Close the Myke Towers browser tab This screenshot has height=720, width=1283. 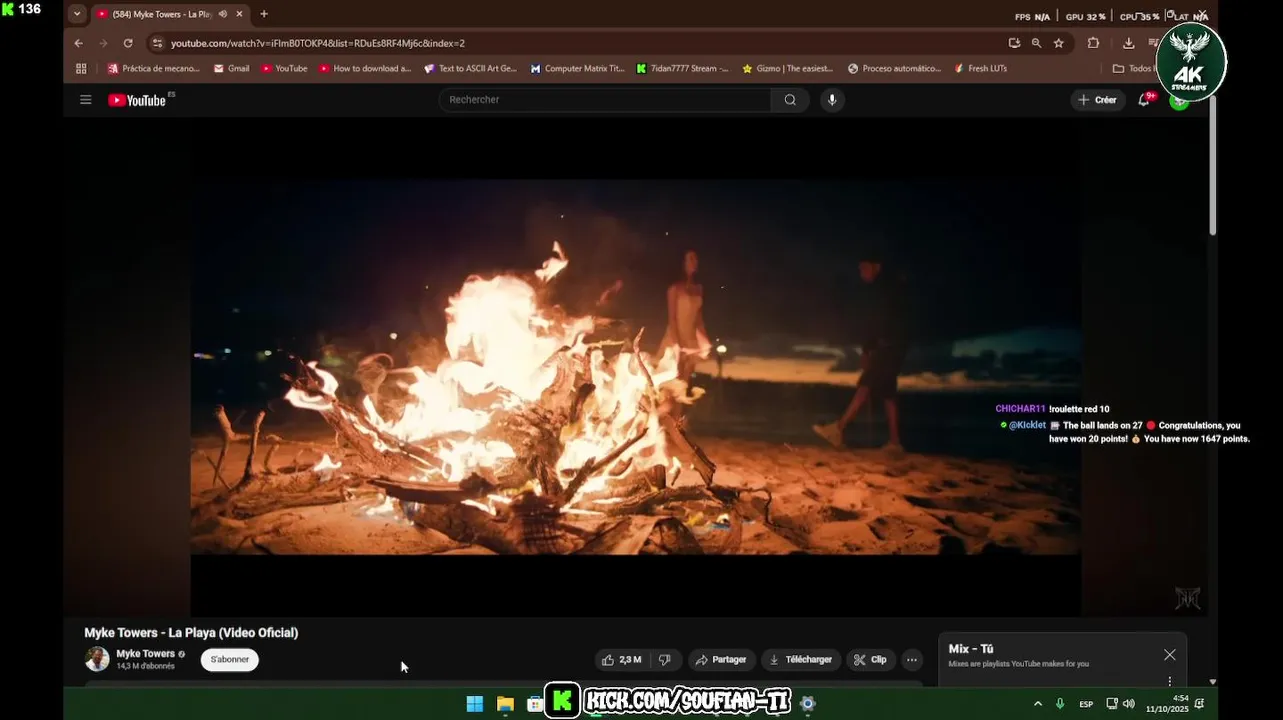[239, 14]
